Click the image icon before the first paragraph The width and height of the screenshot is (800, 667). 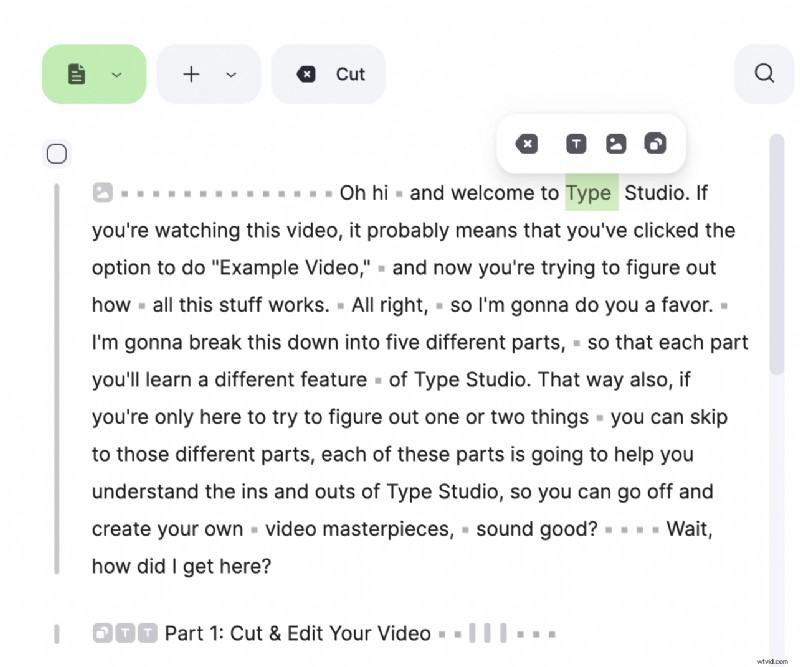coord(102,192)
